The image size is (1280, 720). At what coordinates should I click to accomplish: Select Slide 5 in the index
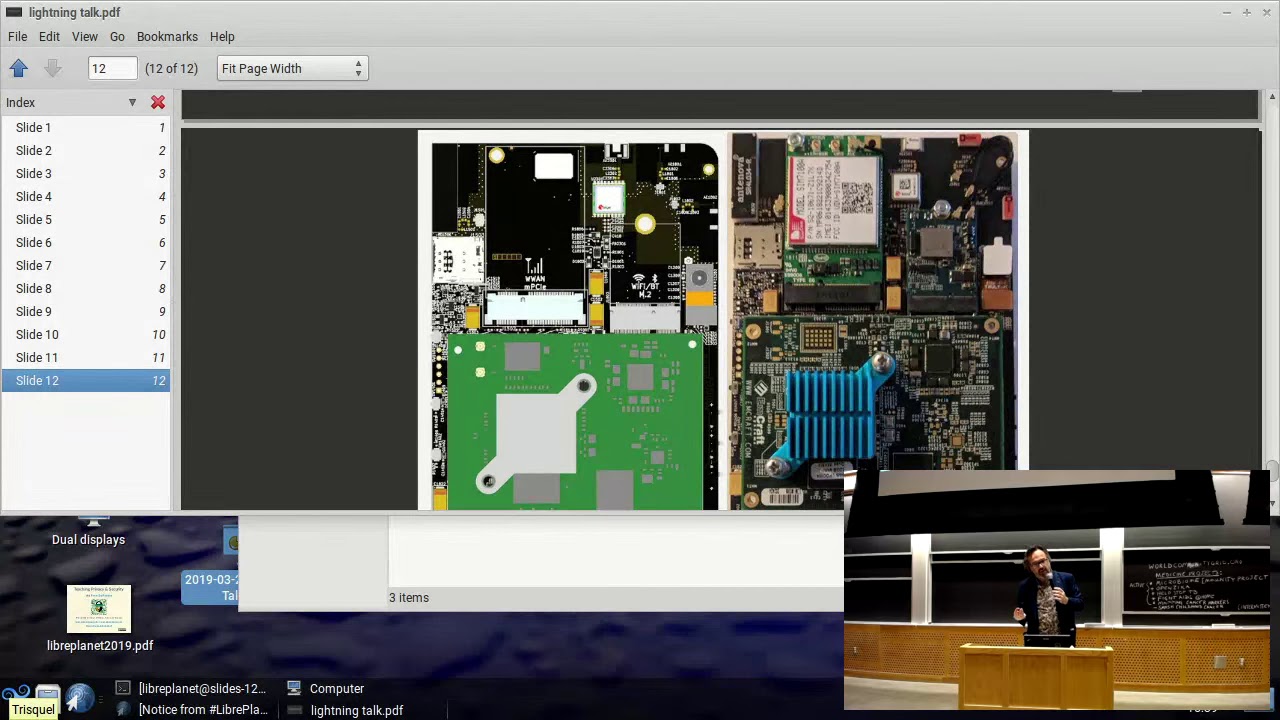85,220
